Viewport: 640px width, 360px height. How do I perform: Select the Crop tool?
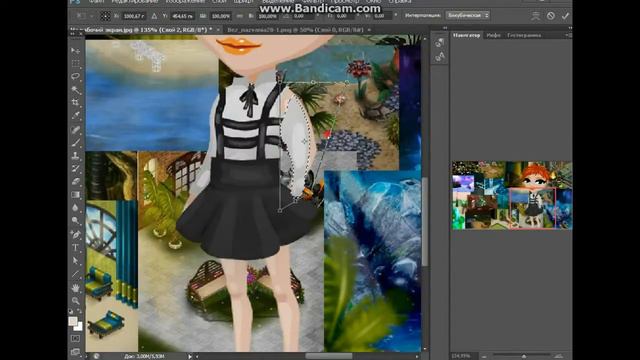coord(76,102)
